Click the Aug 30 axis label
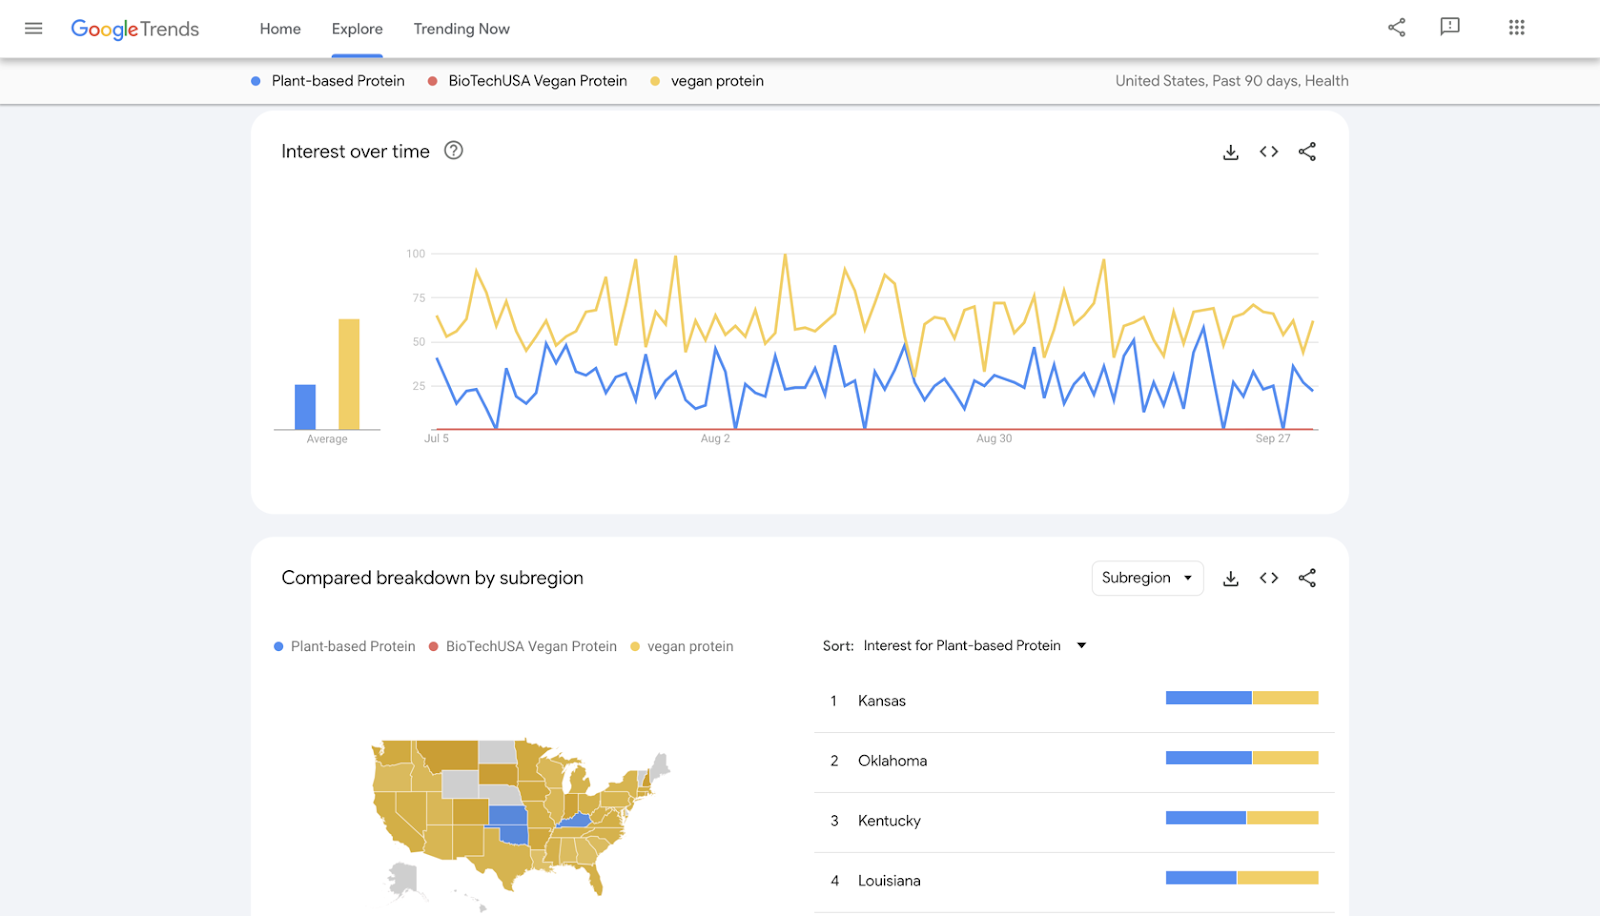 click(x=994, y=439)
